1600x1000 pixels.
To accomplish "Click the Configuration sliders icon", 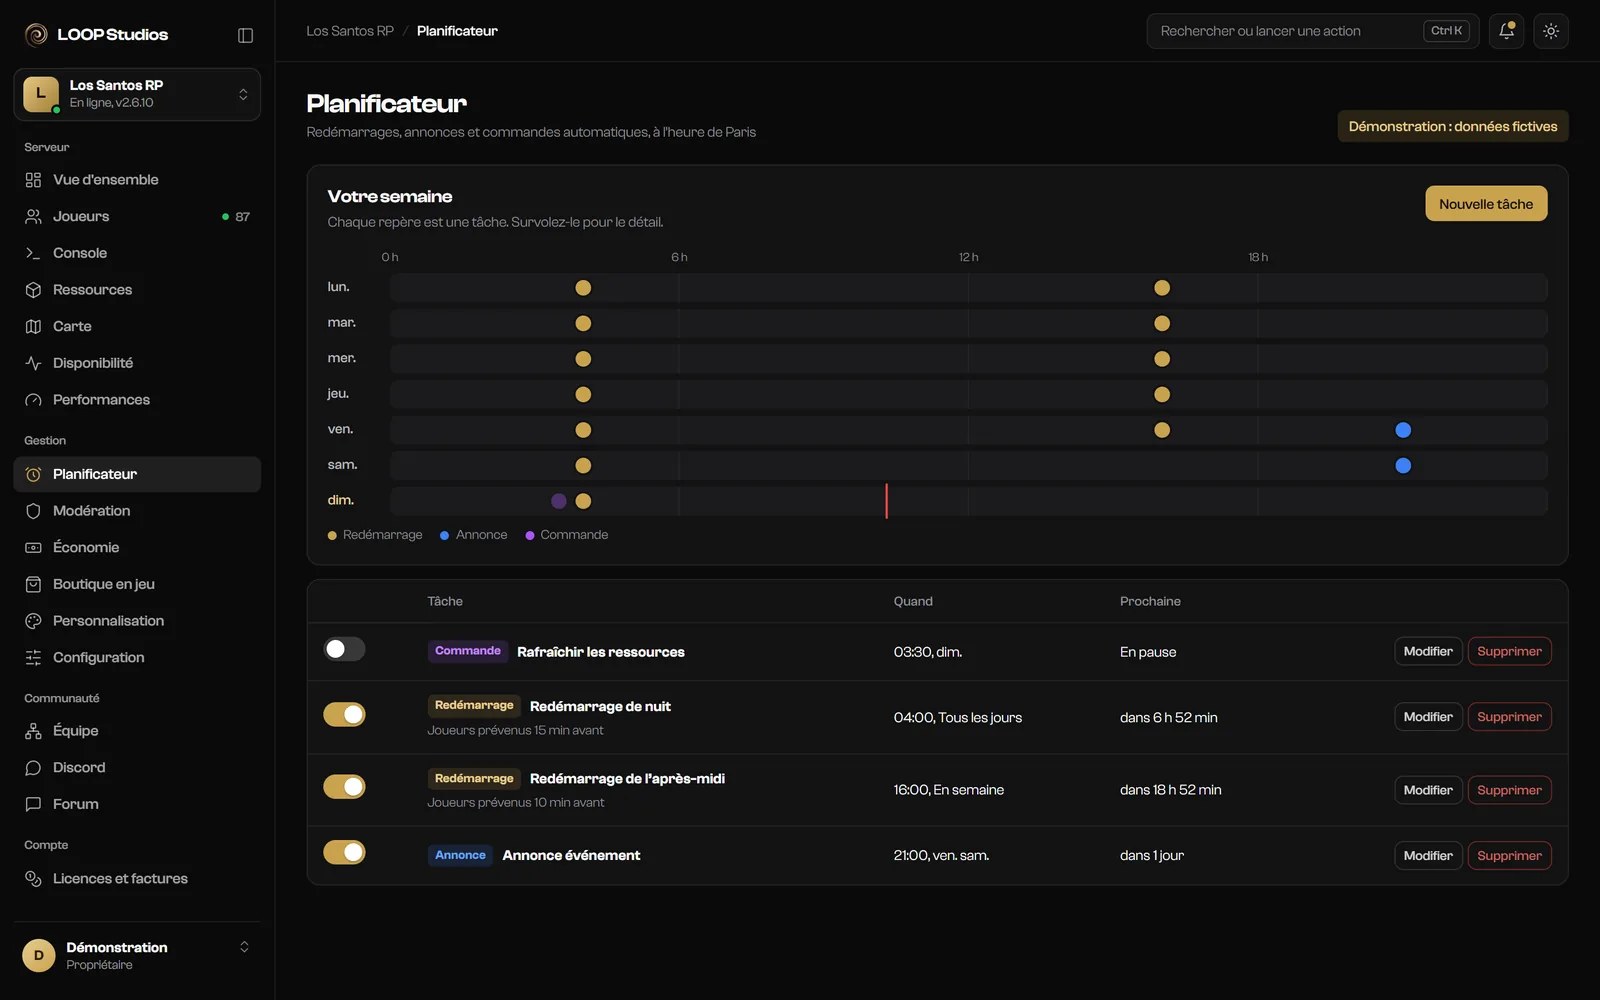I will tap(33, 657).
